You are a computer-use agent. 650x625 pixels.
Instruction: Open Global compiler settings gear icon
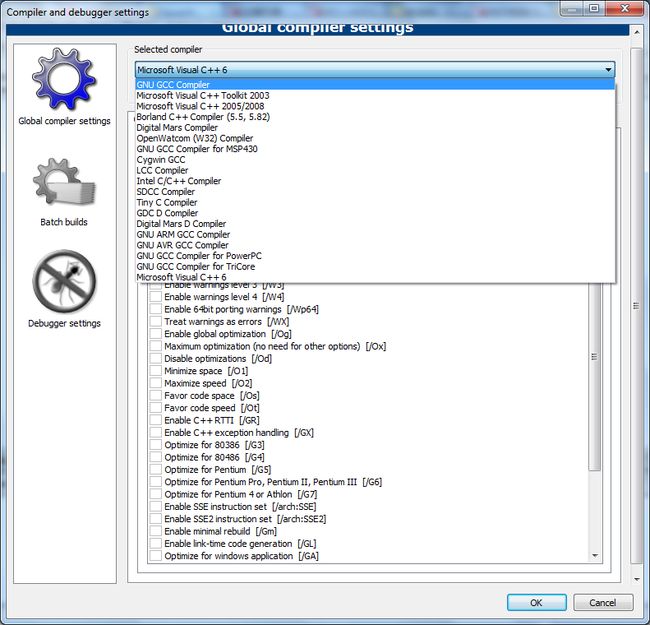(x=64, y=79)
